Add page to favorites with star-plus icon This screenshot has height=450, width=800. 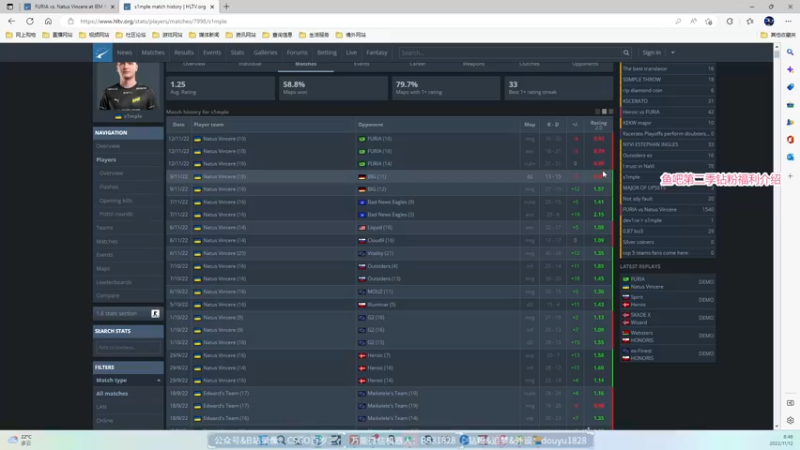[709, 21]
